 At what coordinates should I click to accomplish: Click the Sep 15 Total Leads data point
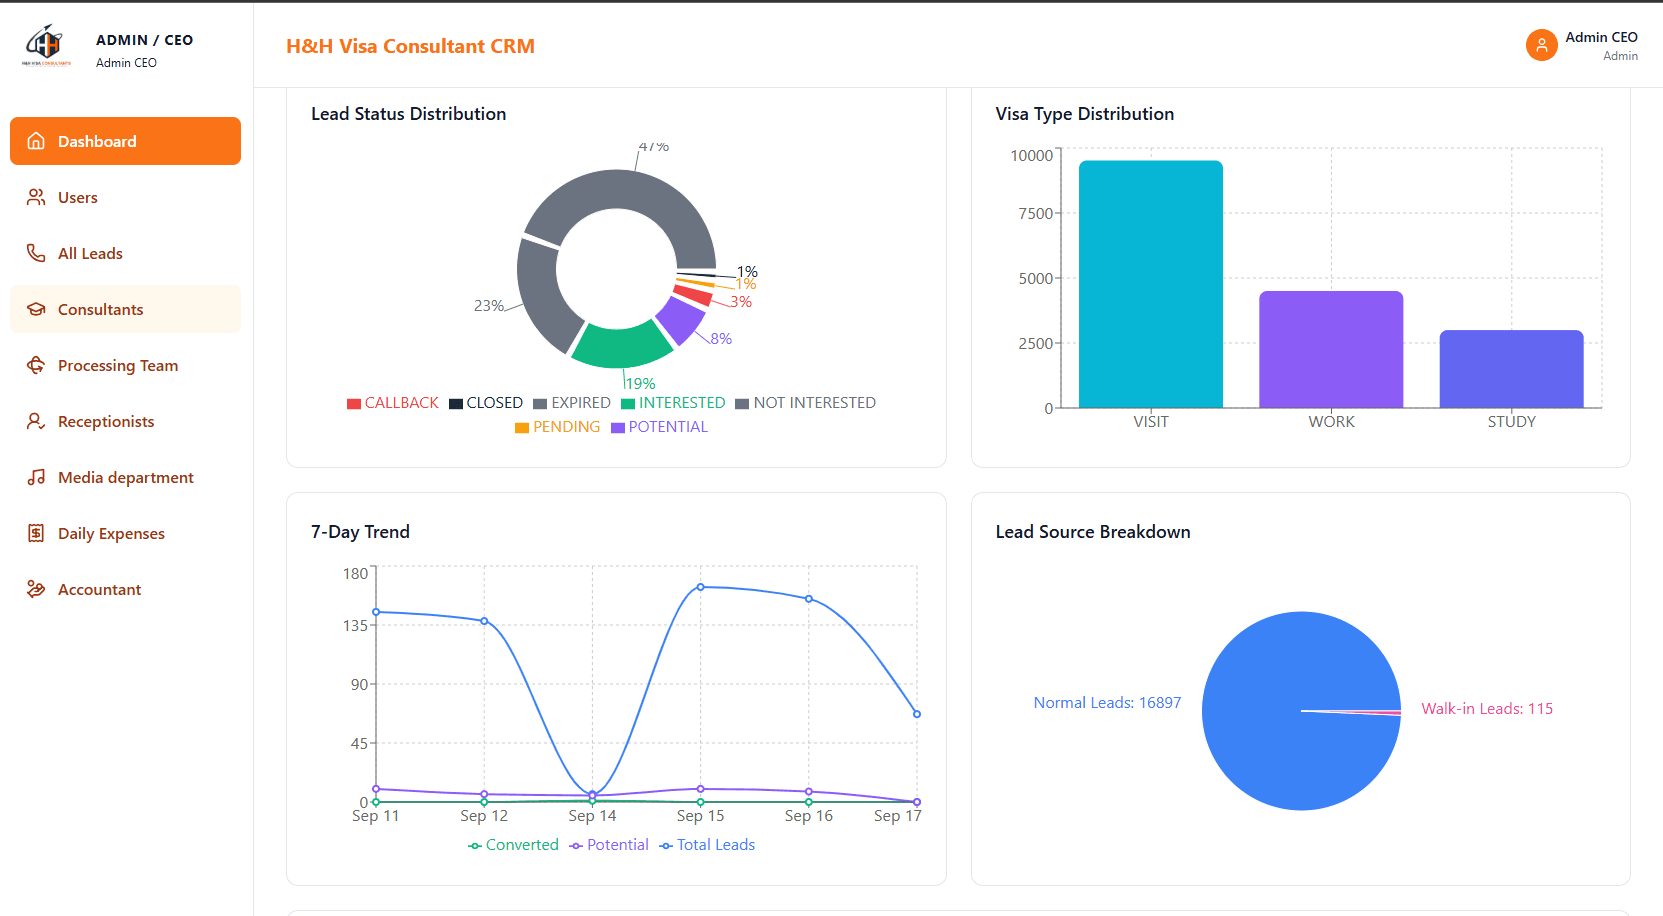[x=700, y=587]
